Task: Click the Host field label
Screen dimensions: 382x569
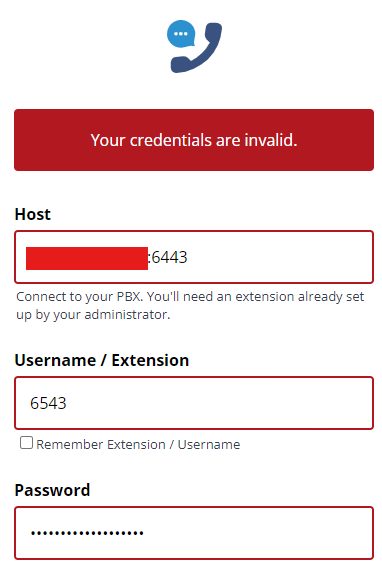Action: coord(33,214)
